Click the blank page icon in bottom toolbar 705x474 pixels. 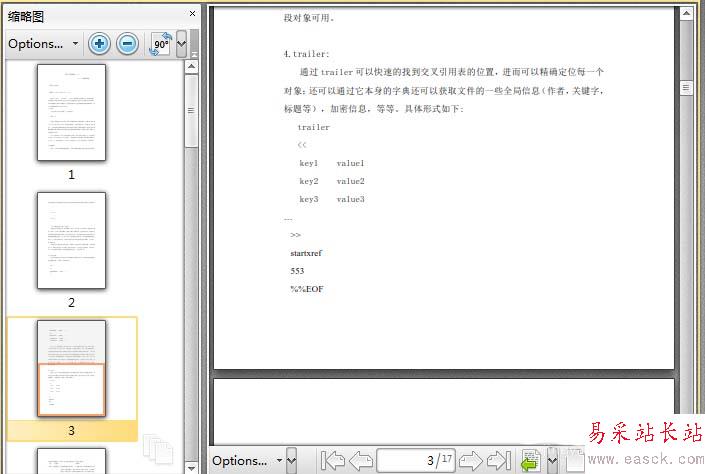[574, 461]
